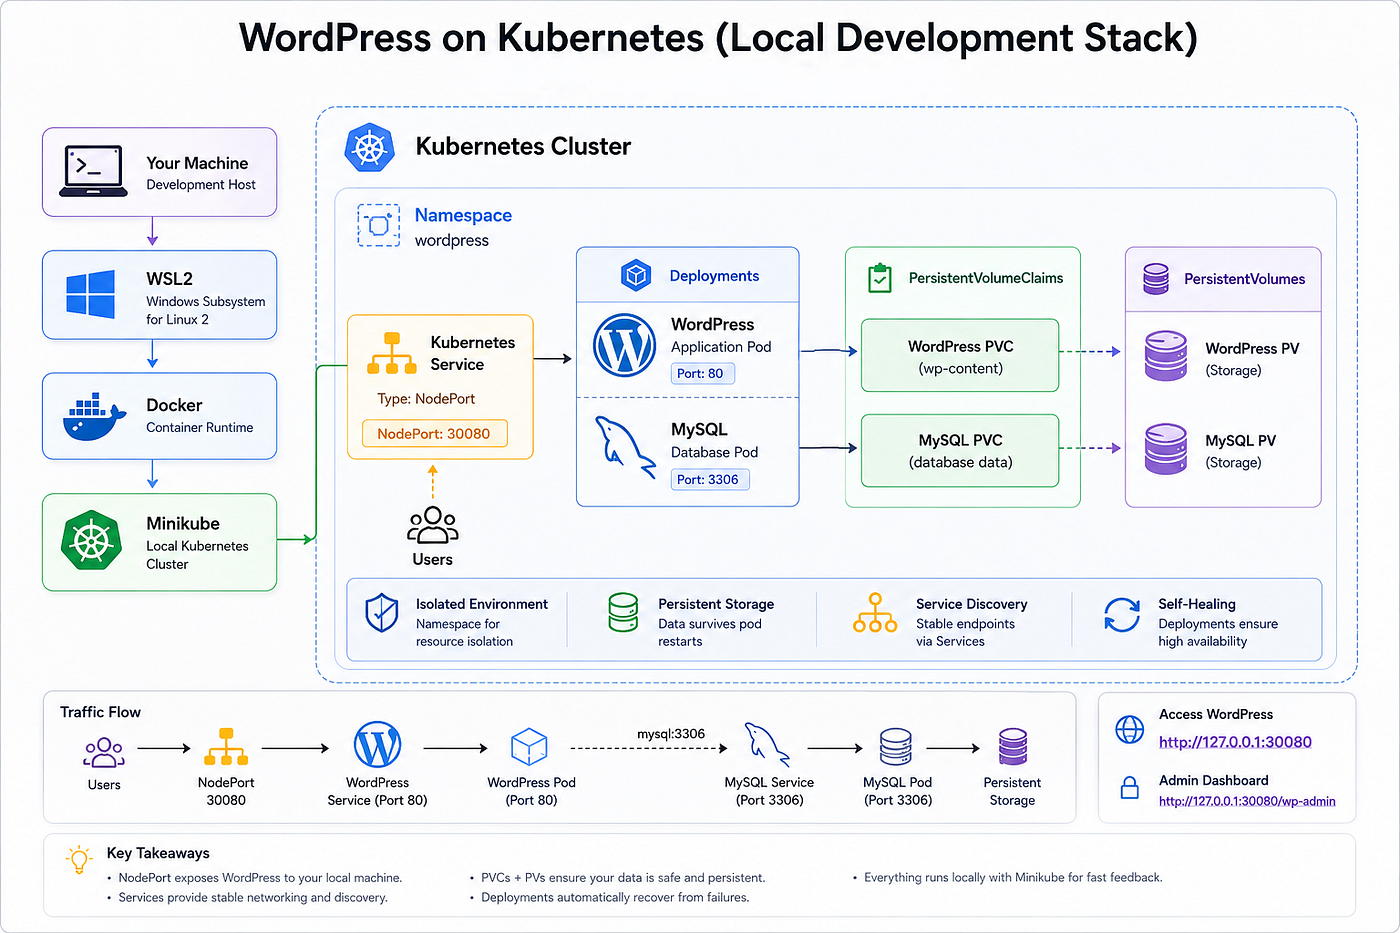Select the Service Discovery tree icon

[x=875, y=613]
